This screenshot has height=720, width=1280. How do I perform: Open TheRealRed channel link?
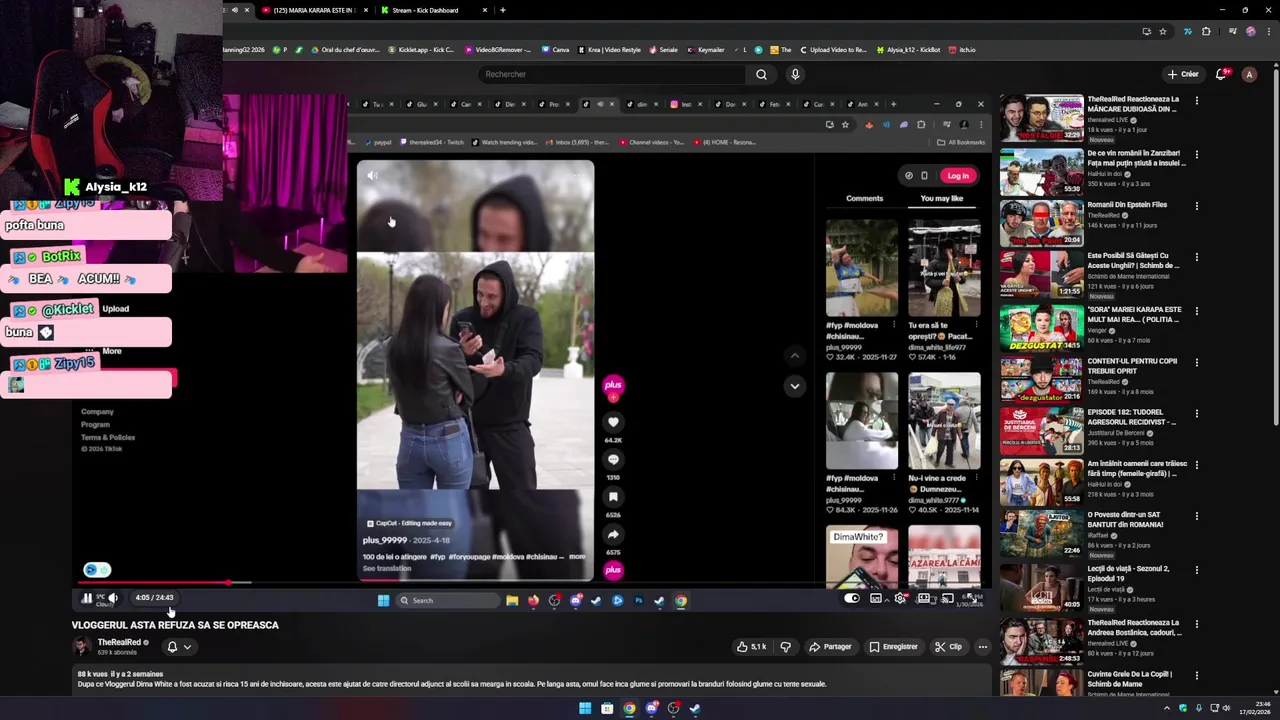pyautogui.click(x=119, y=642)
